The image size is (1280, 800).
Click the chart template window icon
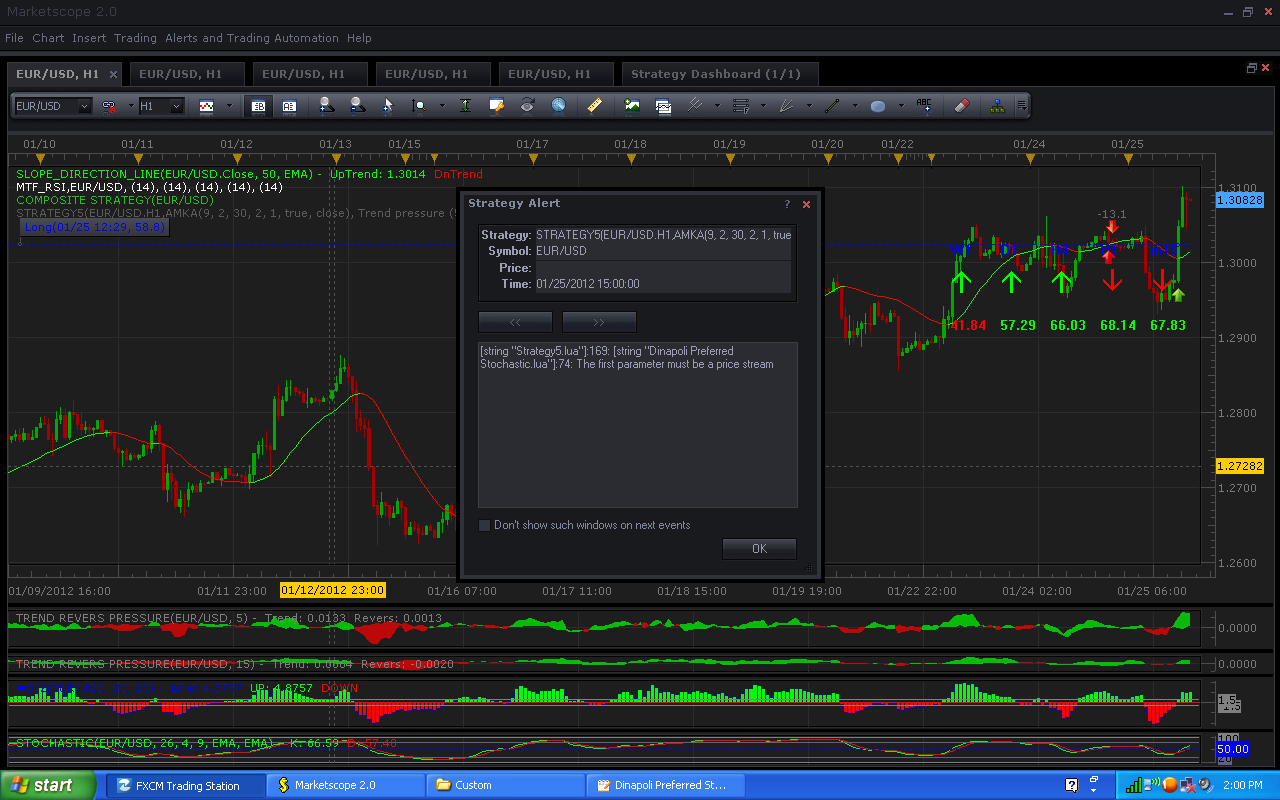coord(663,105)
